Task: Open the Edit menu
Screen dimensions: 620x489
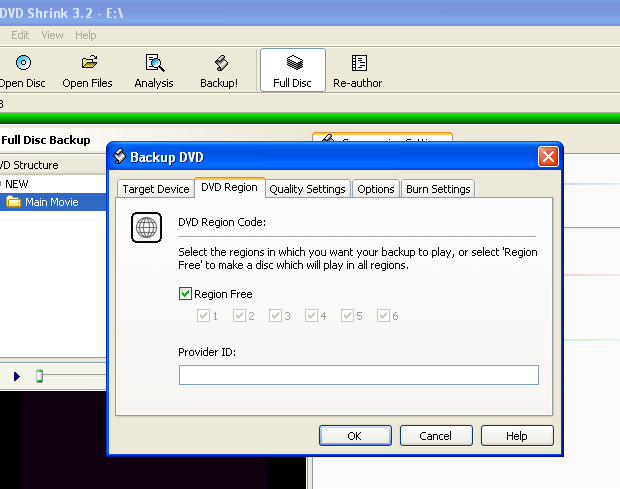Action: point(20,35)
